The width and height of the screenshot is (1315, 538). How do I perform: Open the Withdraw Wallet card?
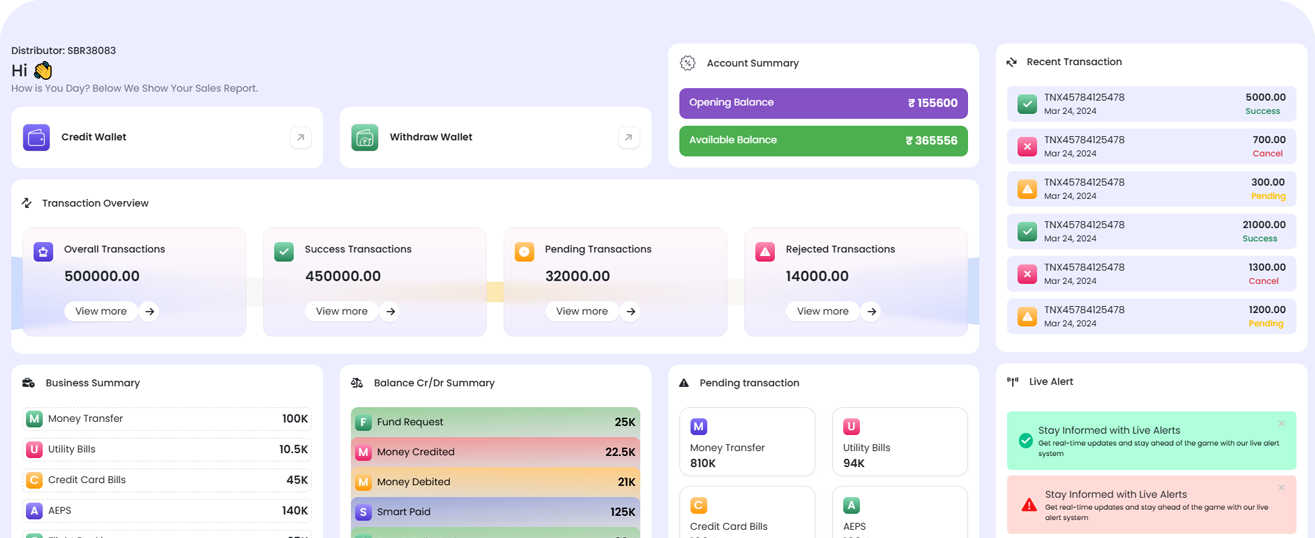click(495, 137)
